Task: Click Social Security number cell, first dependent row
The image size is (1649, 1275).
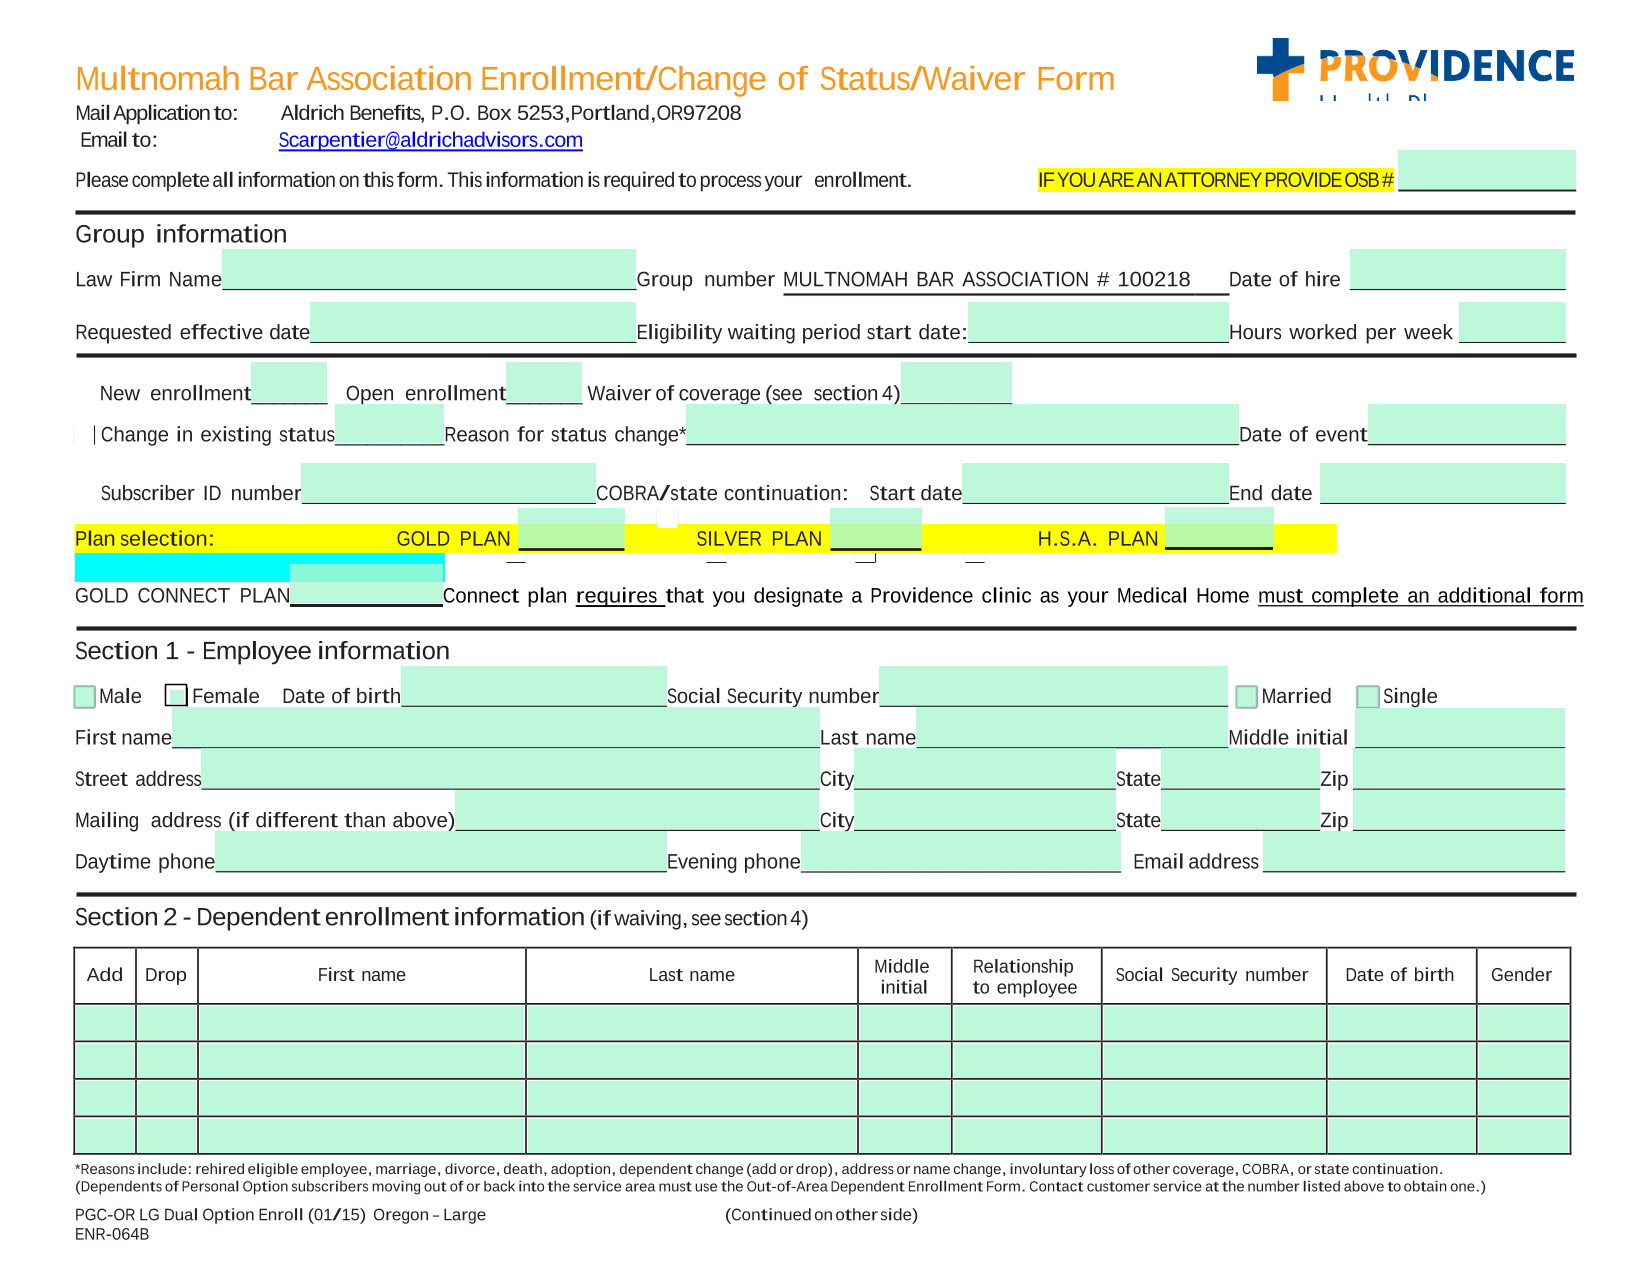Action: [1214, 1023]
